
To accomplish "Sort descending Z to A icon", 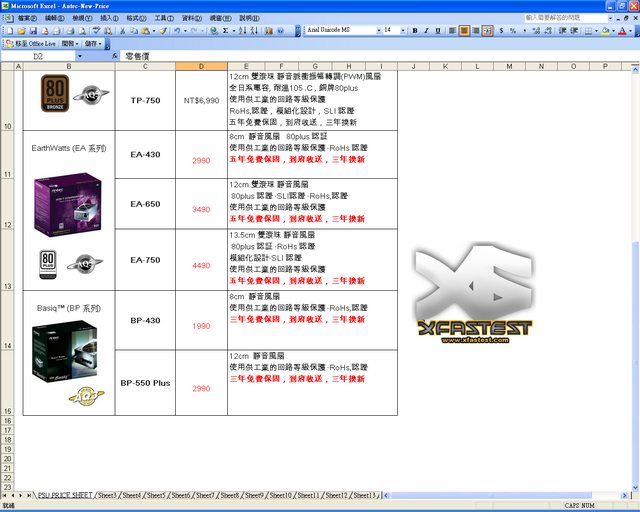I will pyautogui.click(x=254, y=31).
